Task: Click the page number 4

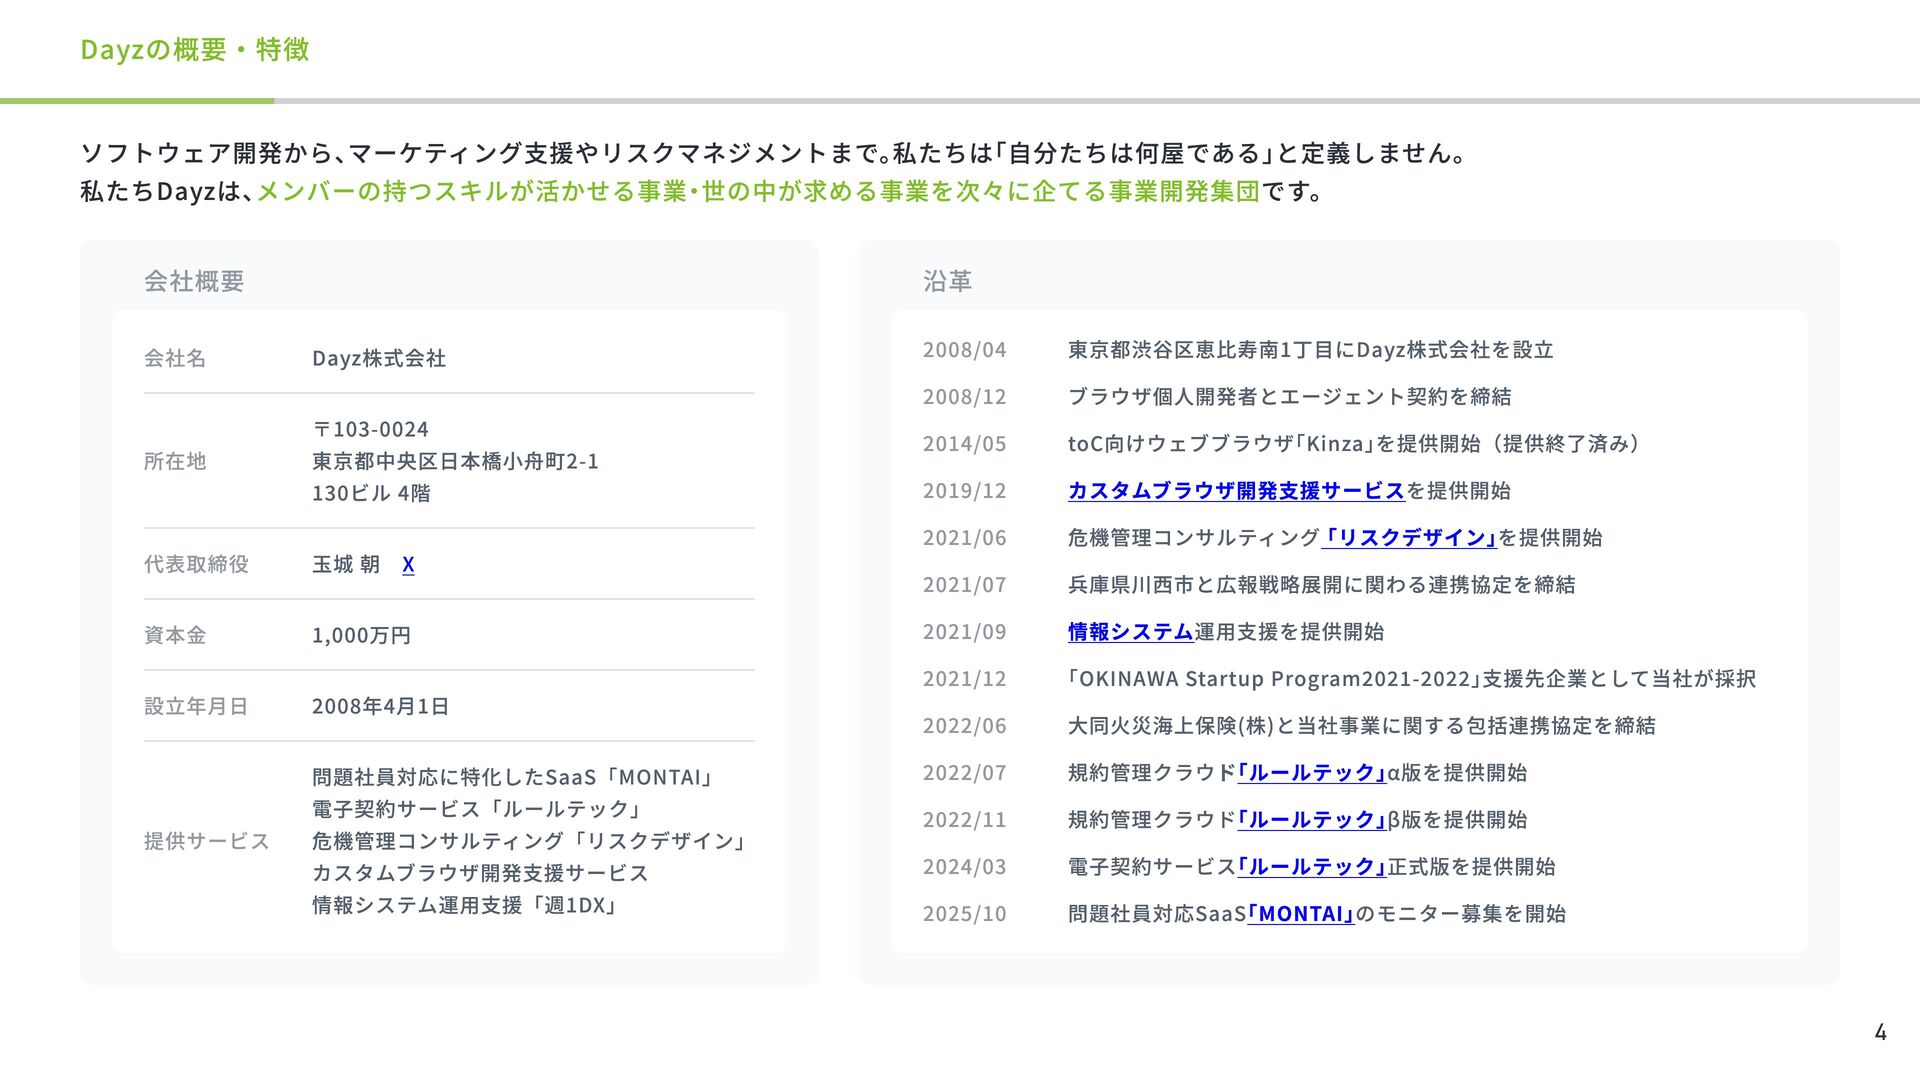Action: (1880, 1032)
